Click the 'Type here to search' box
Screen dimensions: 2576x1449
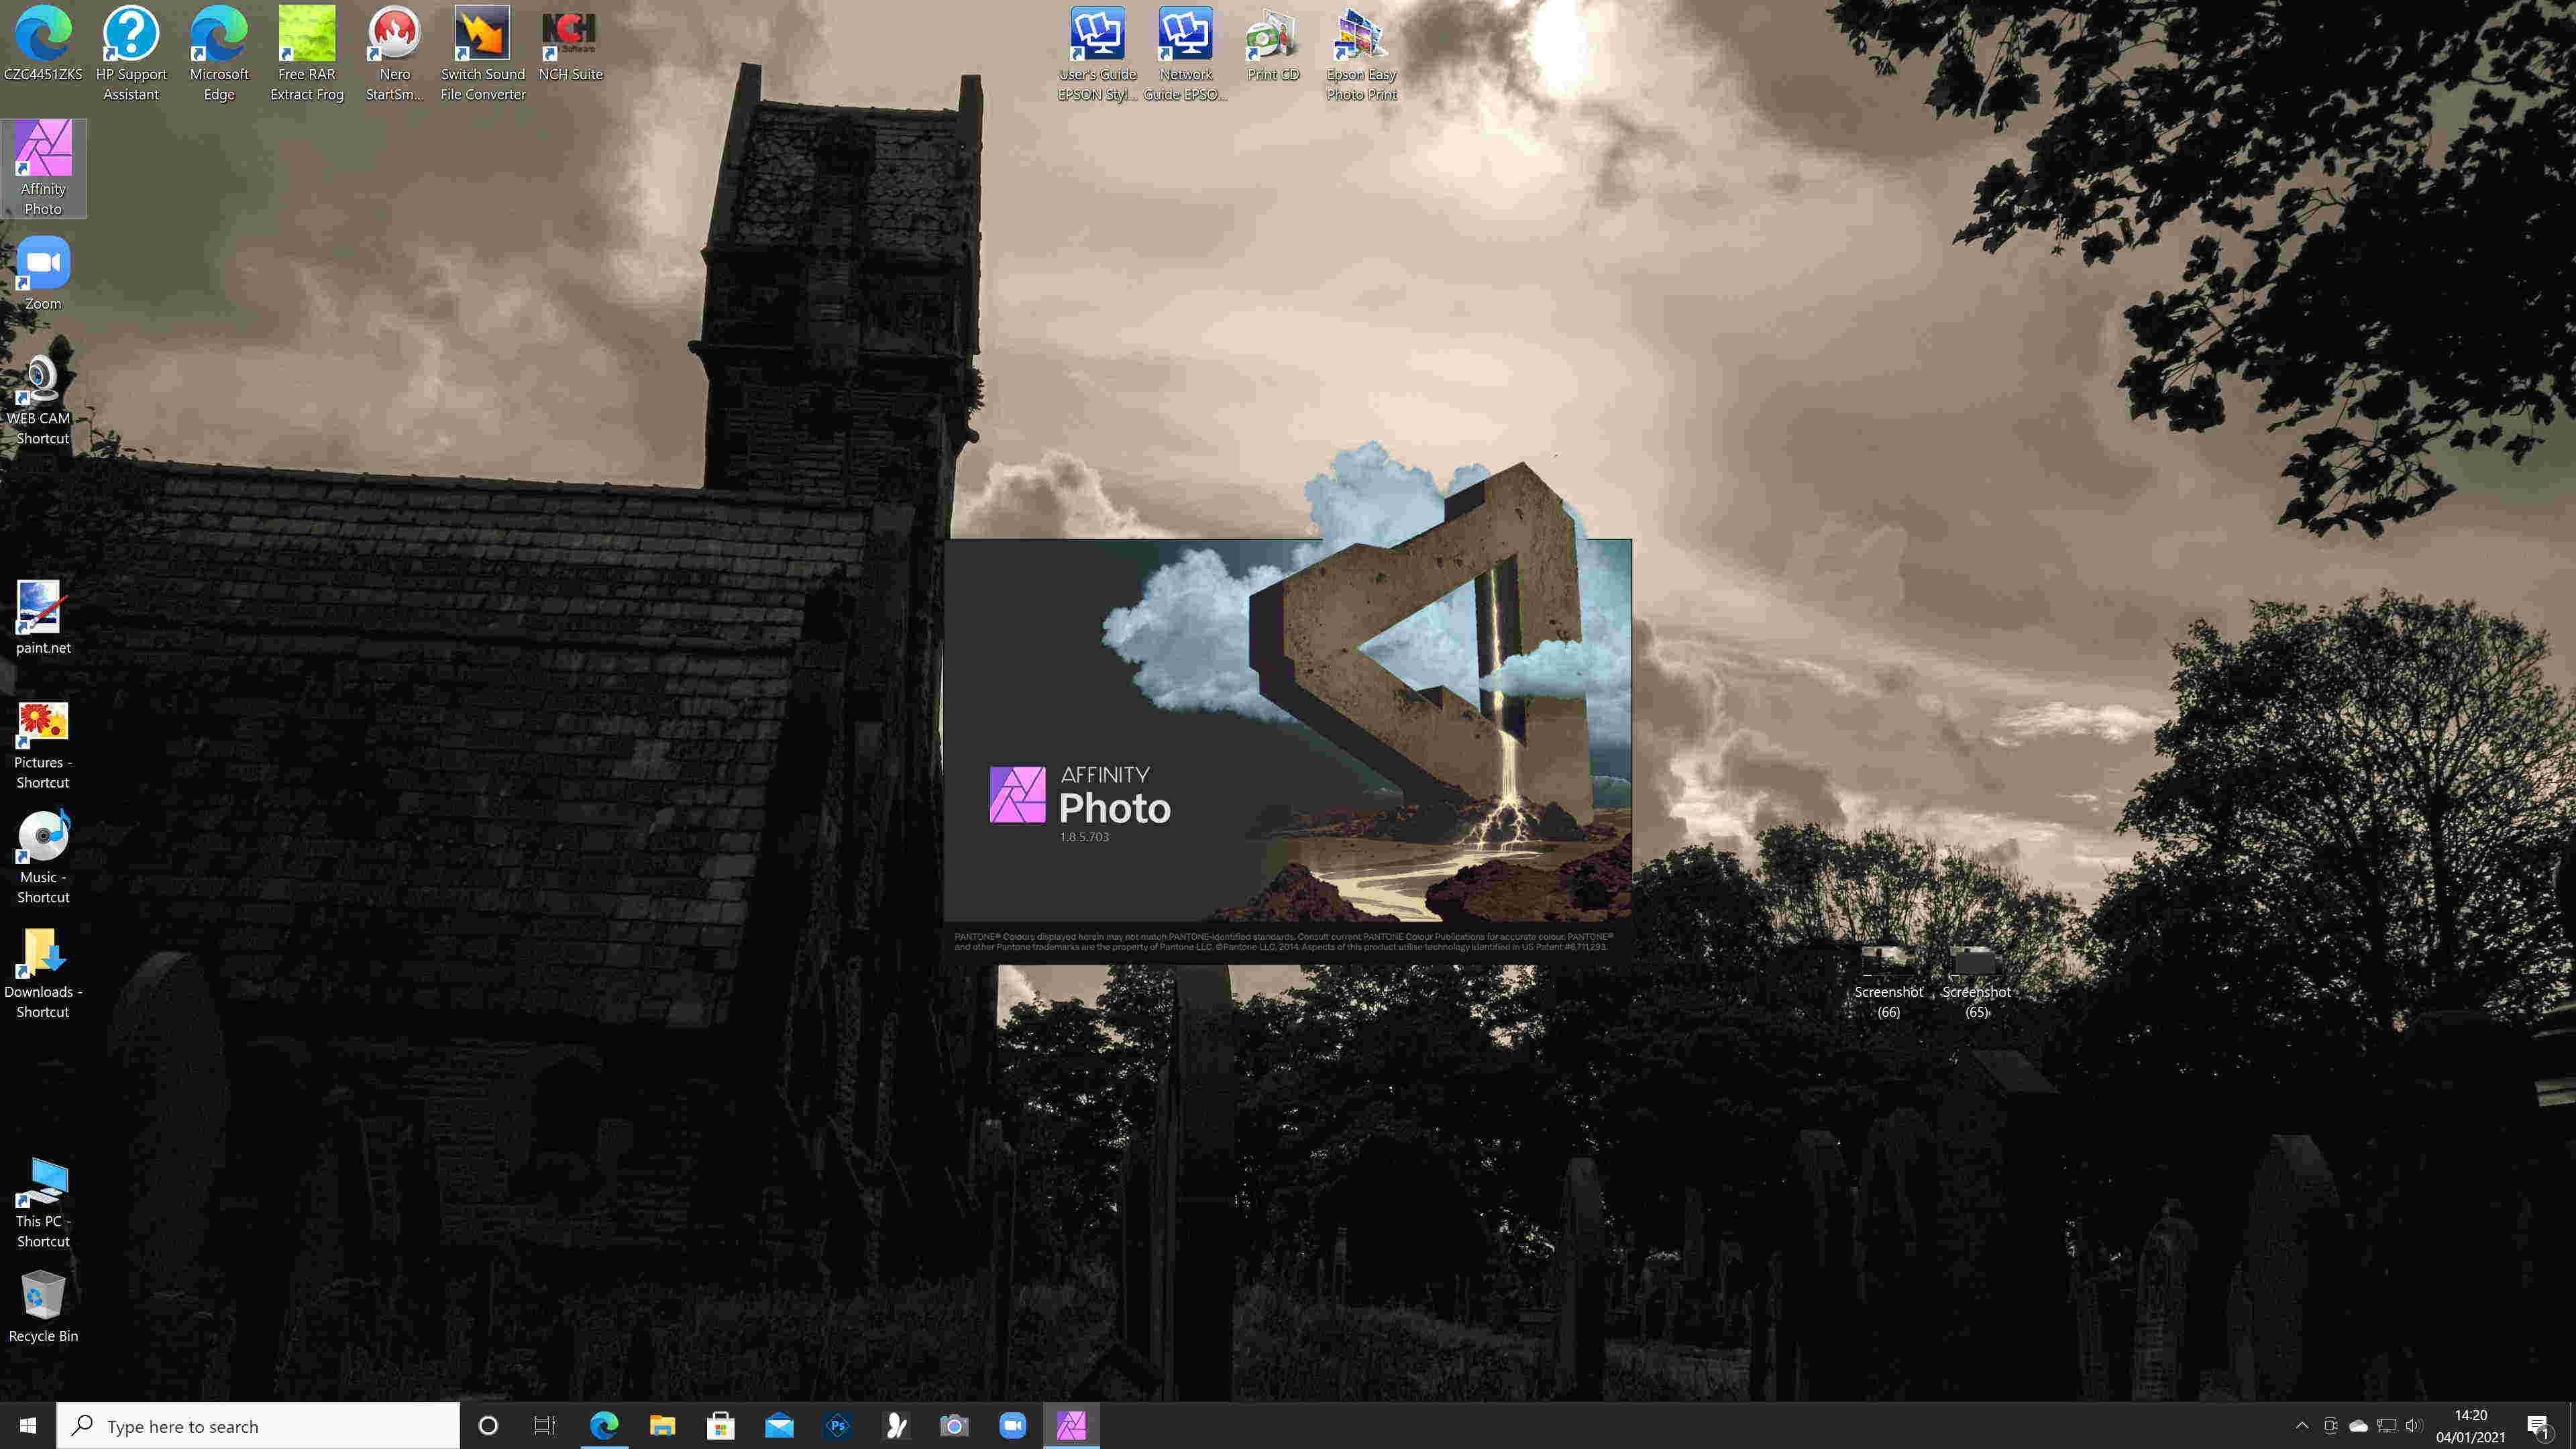tap(258, 1425)
